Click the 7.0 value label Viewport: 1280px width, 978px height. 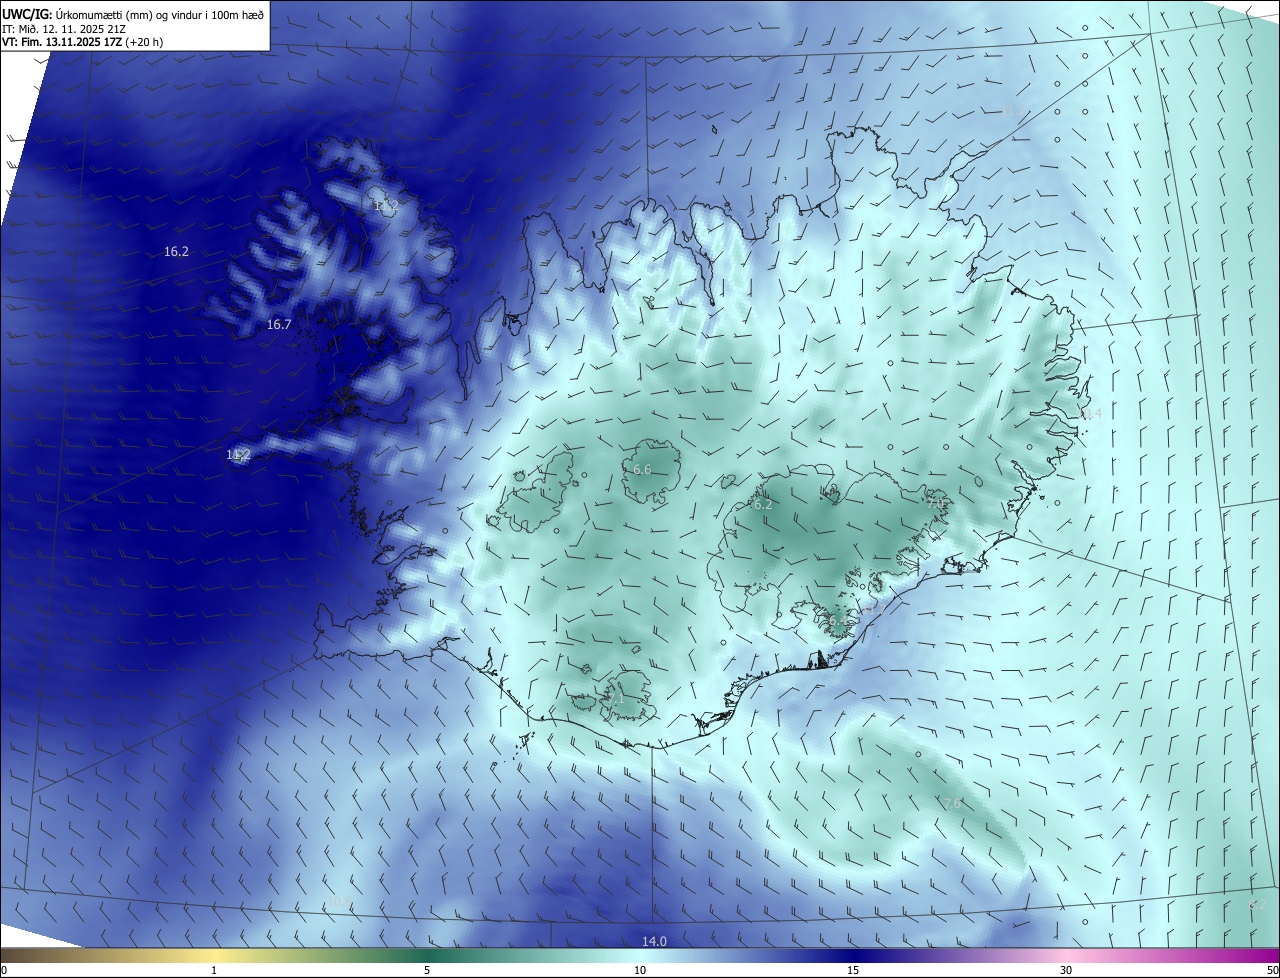pyautogui.click(x=936, y=503)
